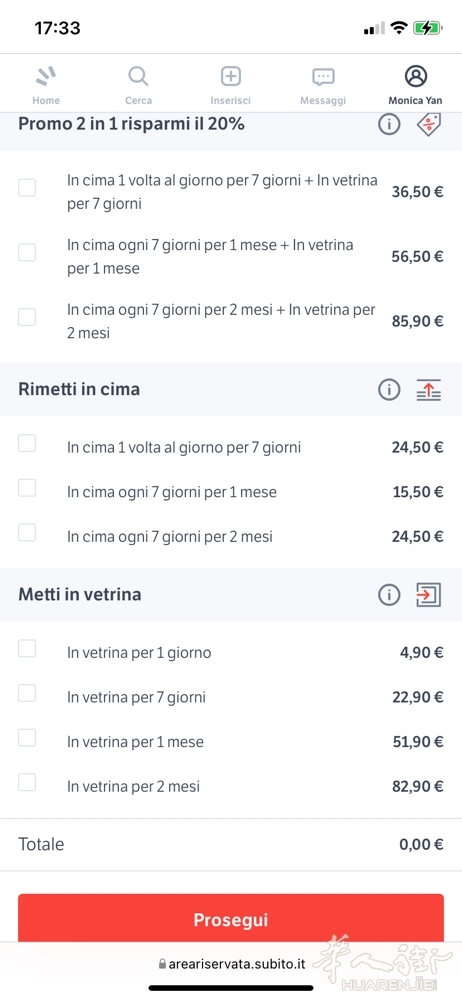Tap the Prosegui button
Screen dimensions: 462x1000
coord(230,918)
